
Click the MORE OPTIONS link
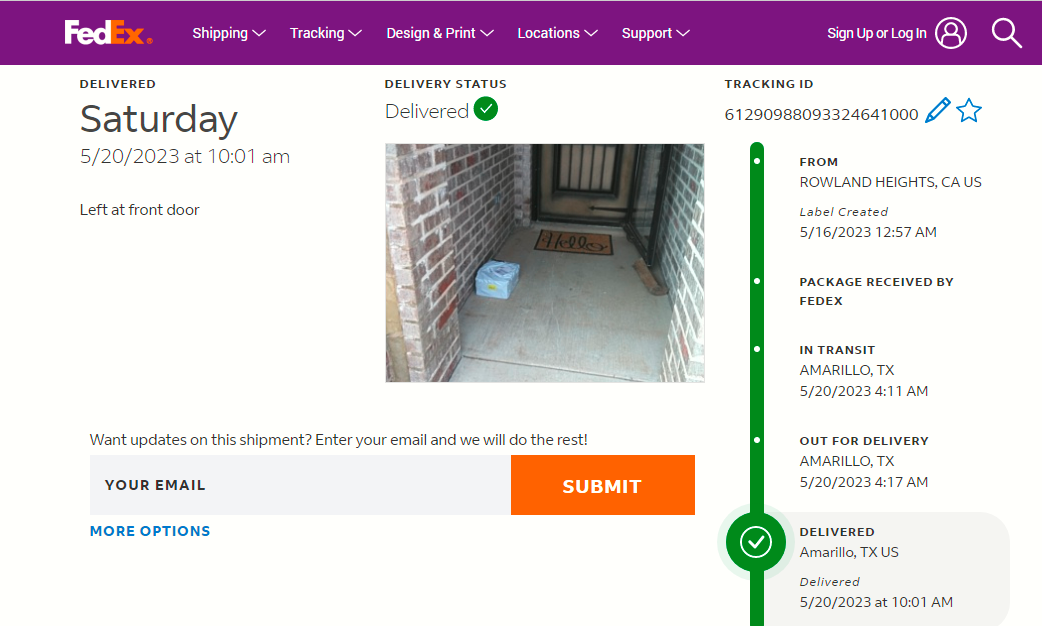click(150, 531)
